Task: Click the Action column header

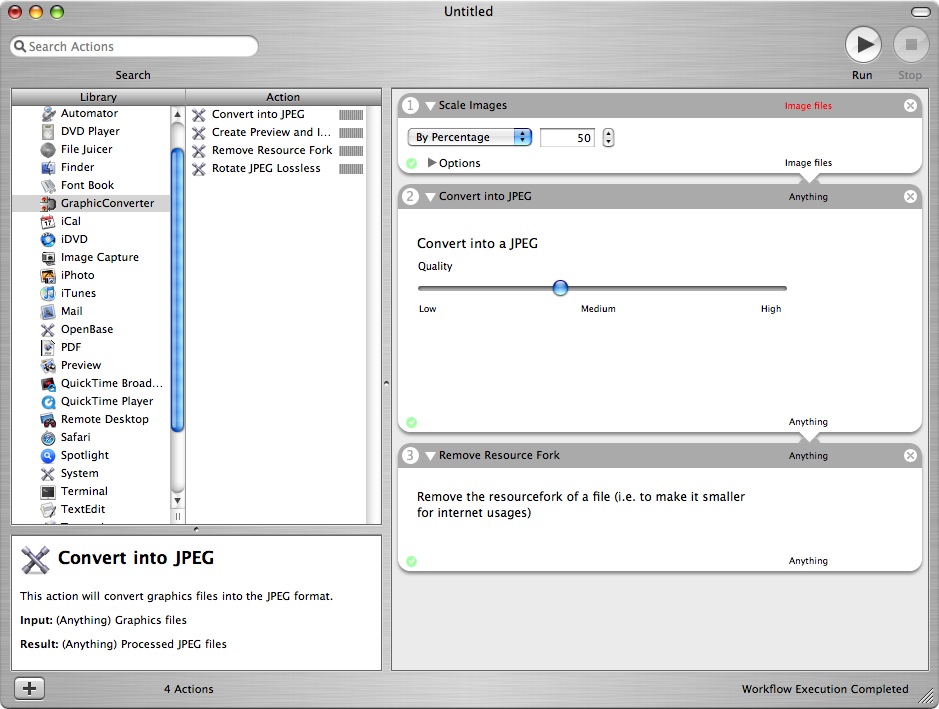Action: (x=283, y=97)
